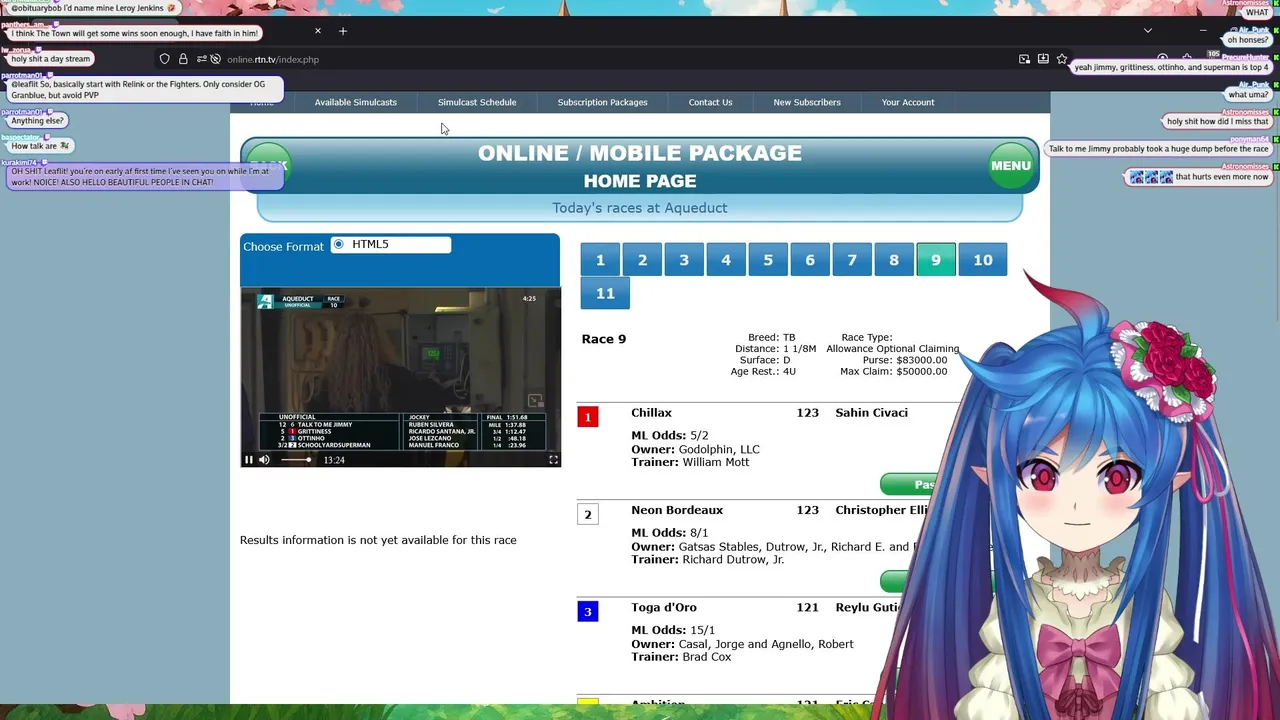The height and width of the screenshot is (720, 1280).
Task: Click Today's races at Aqueduct banner
Action: pos(640,208)
